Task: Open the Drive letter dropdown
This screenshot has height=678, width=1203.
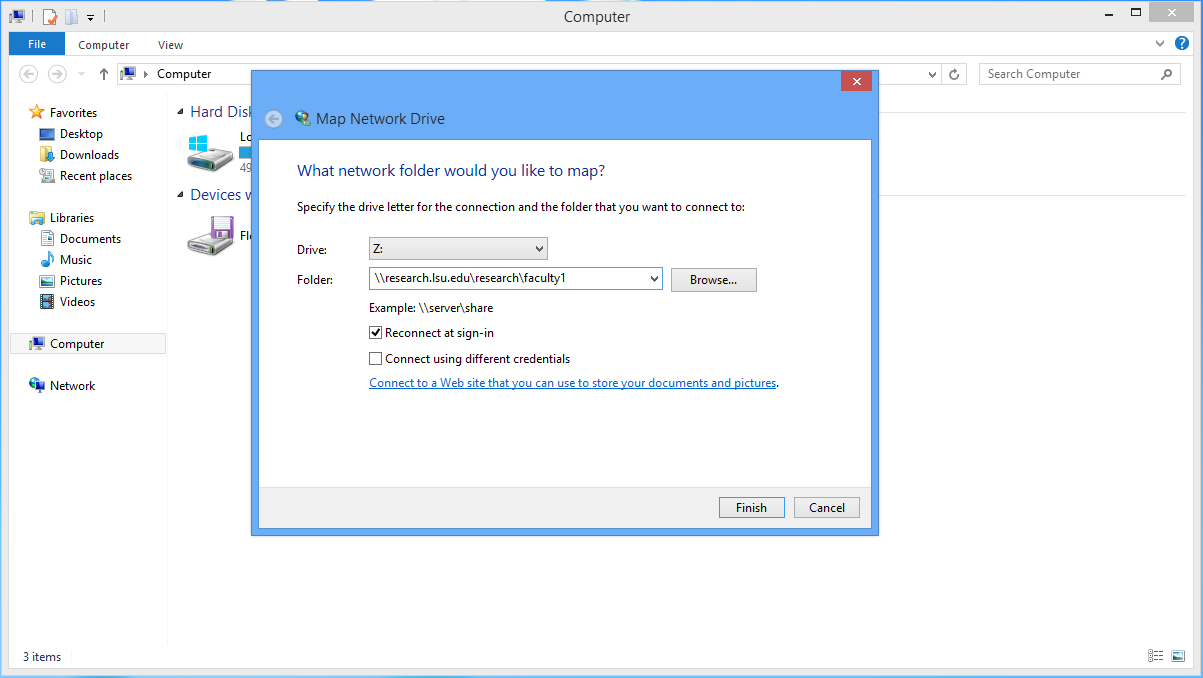Action: pos(538,248)
